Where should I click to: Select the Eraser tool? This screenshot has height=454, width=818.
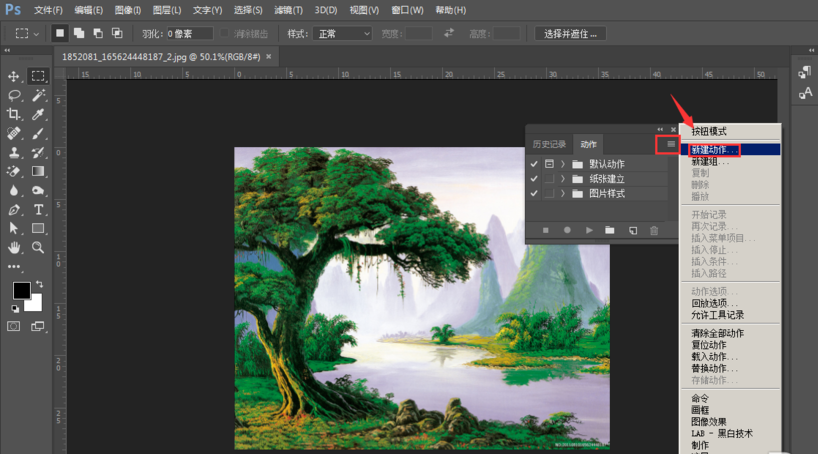click(x=14, y=171)
